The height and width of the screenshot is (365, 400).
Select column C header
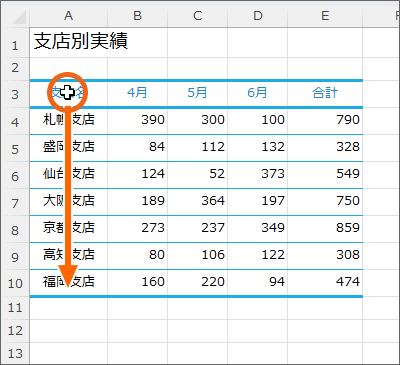[198, 15]
